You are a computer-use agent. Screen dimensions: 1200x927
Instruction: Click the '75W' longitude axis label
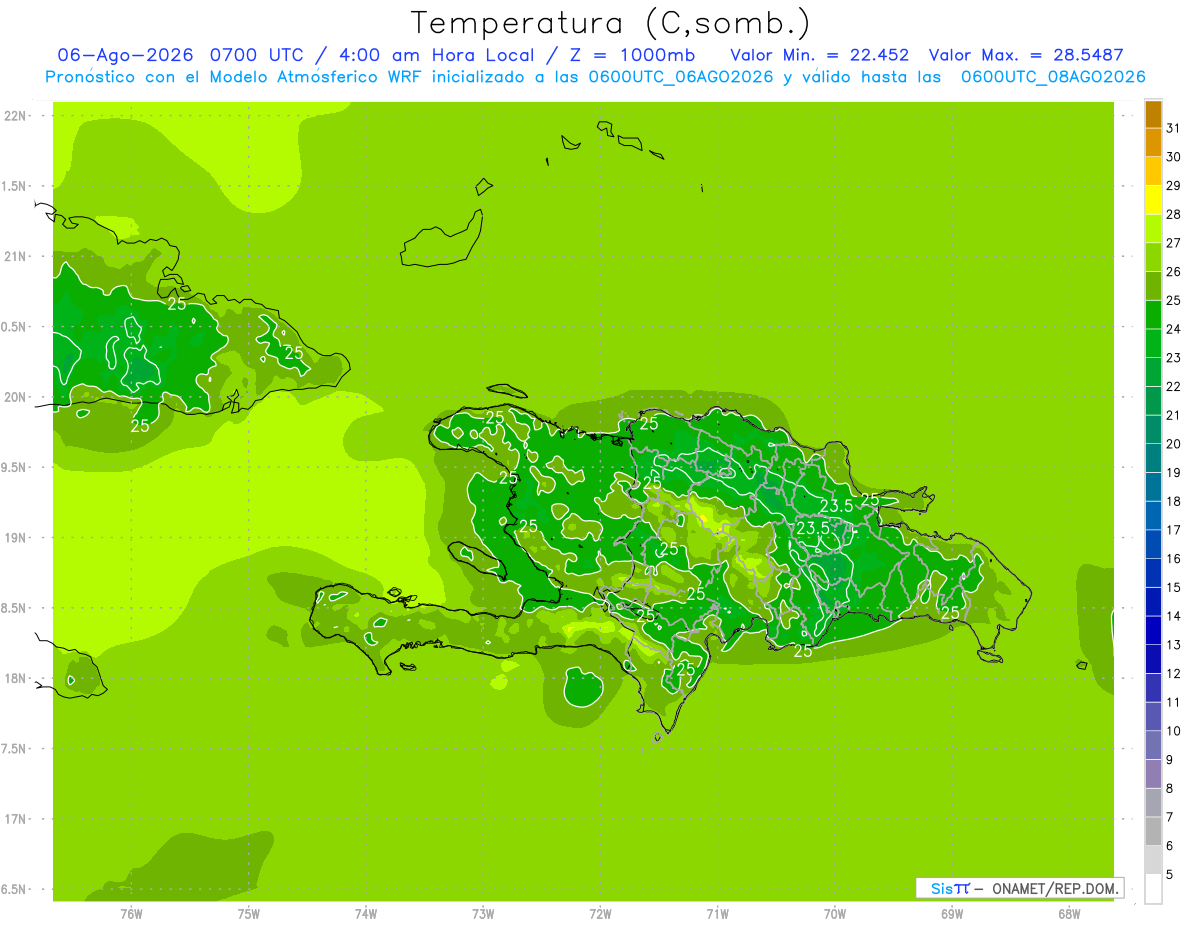pos(249,913)
